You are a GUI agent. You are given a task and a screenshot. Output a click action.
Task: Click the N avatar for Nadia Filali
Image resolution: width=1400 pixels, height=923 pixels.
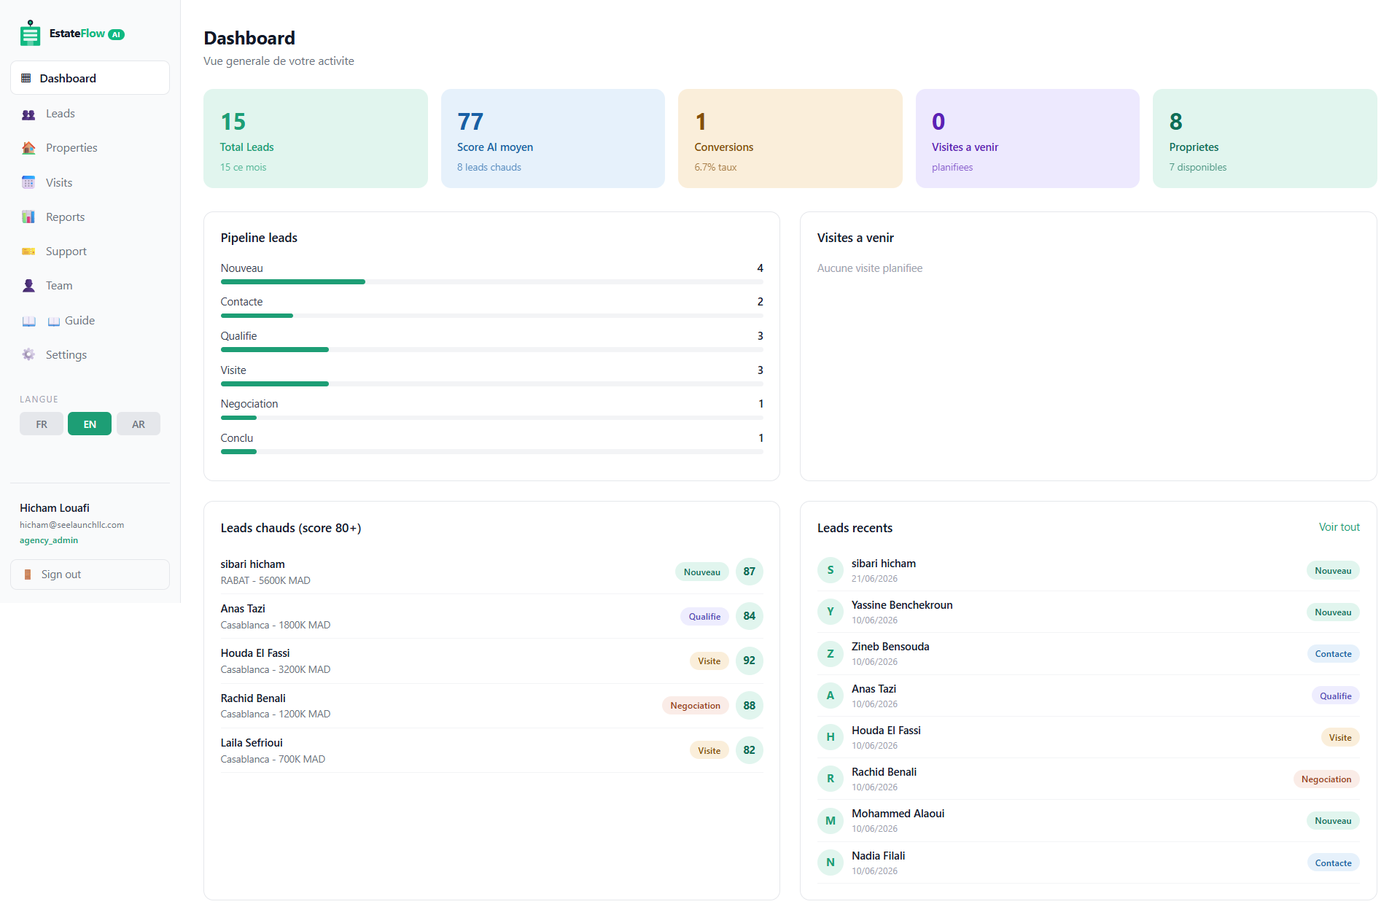tap(830, 863)
